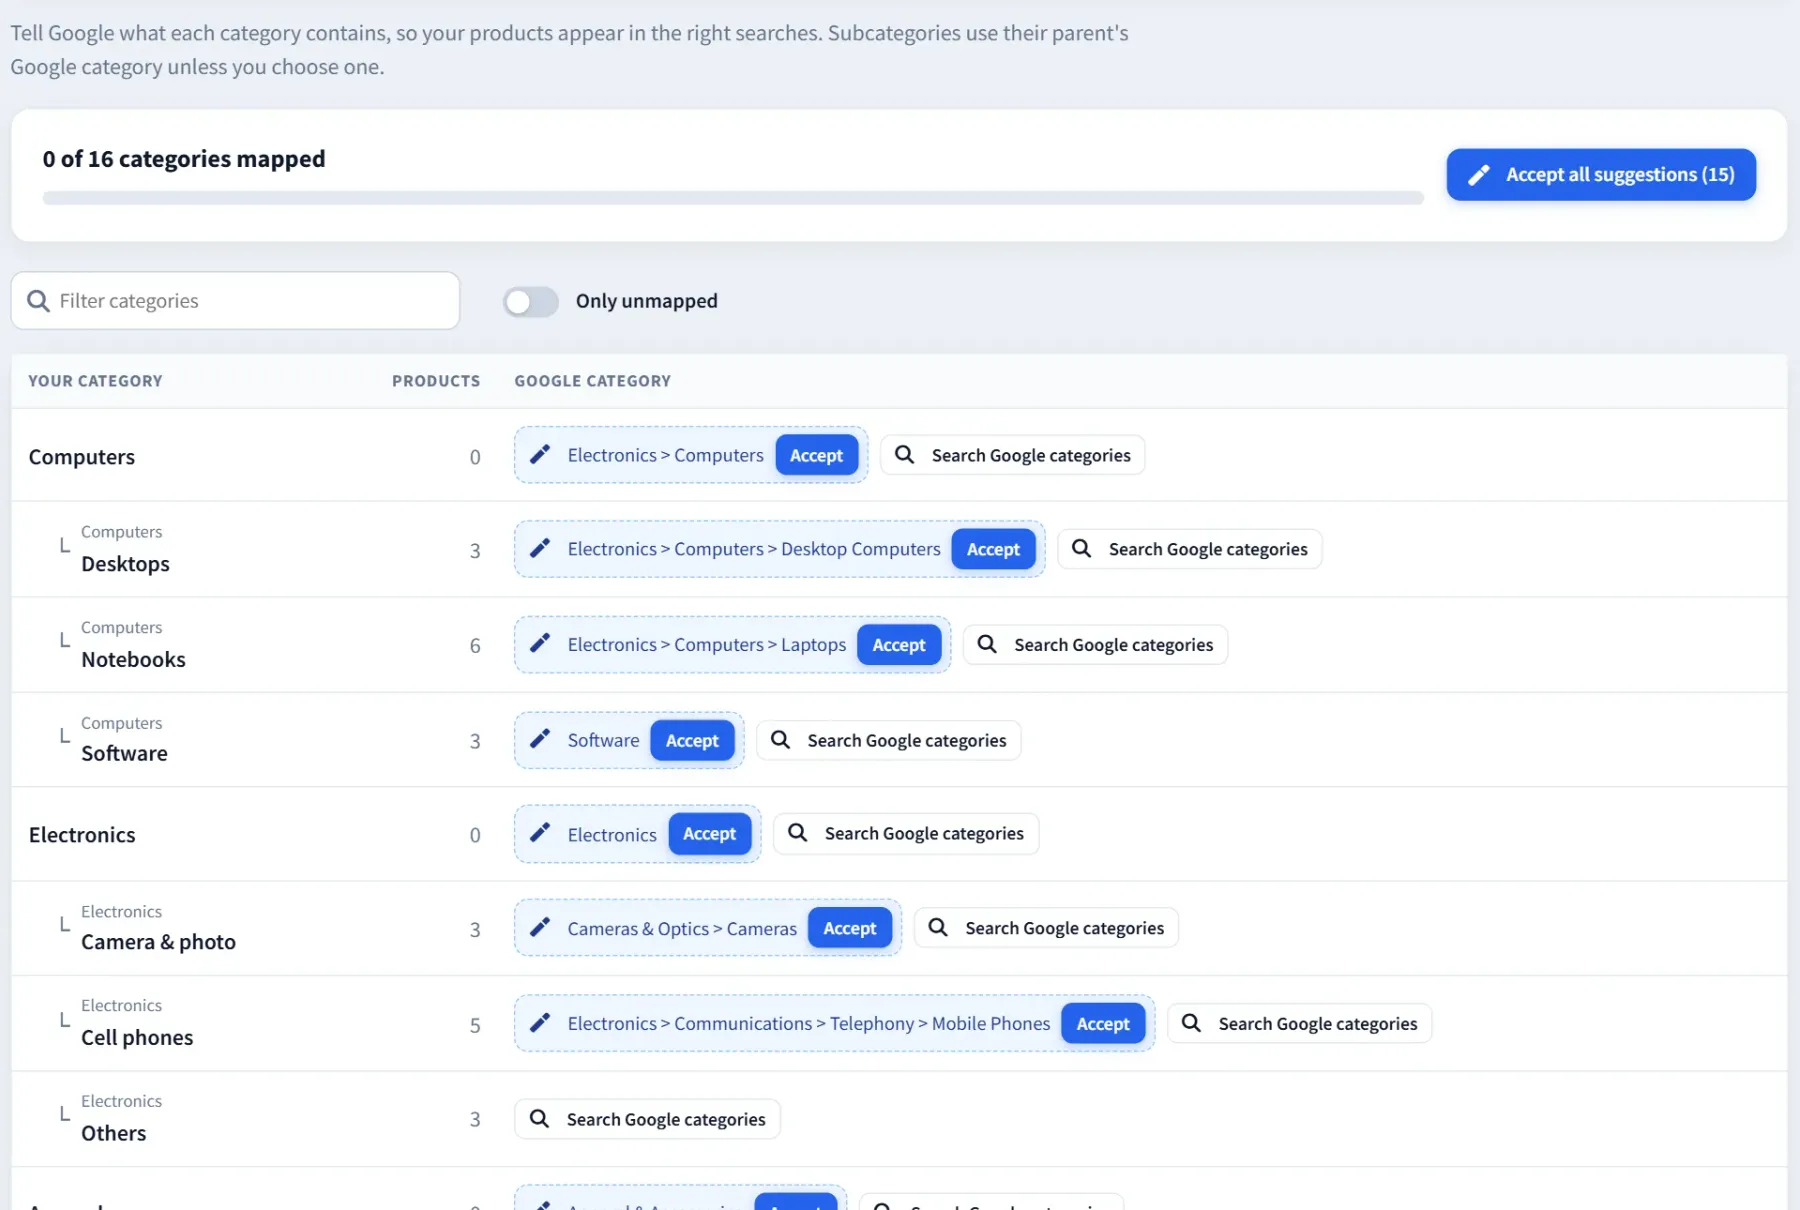Accept Mobile Phones suggestion for Cell phones

pyautogui.click(x=1103, y=1024)
